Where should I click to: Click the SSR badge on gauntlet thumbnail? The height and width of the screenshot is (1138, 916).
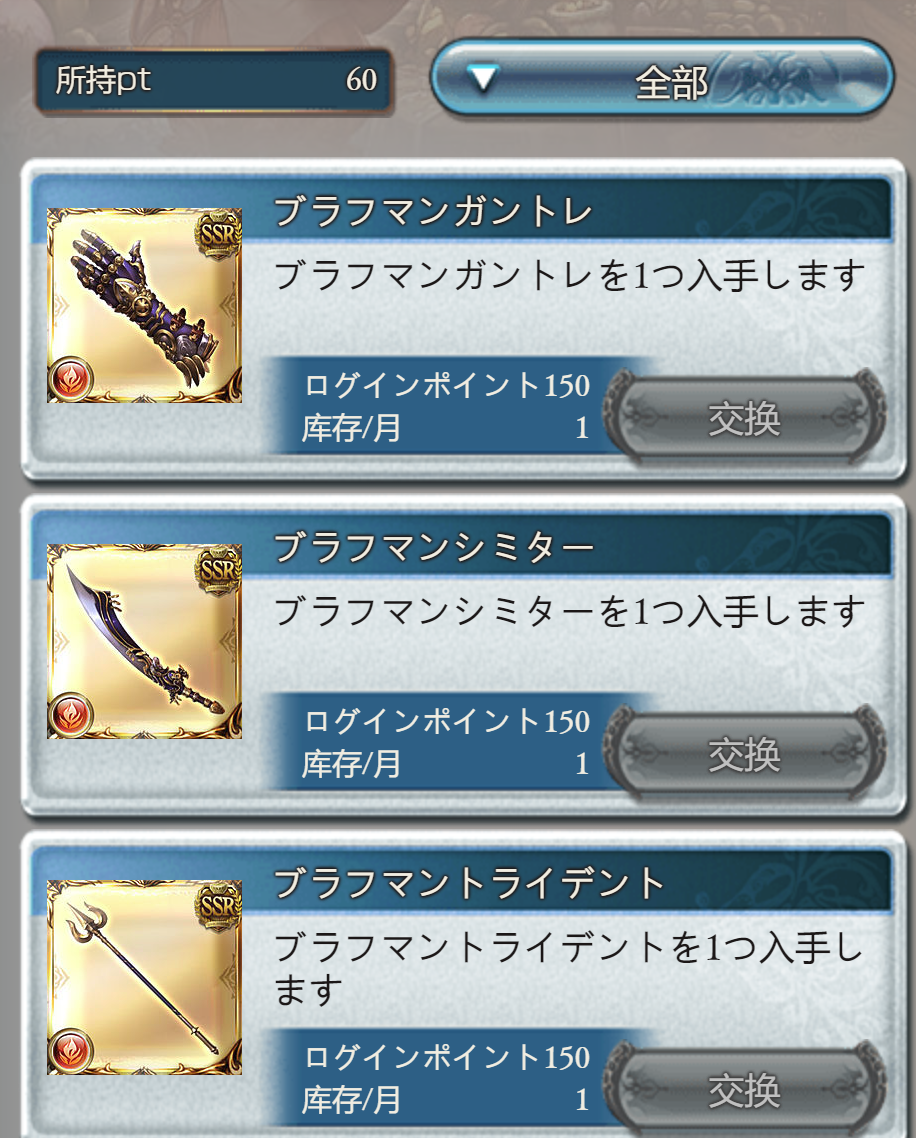pyautogui.click(x=218, y=233)
